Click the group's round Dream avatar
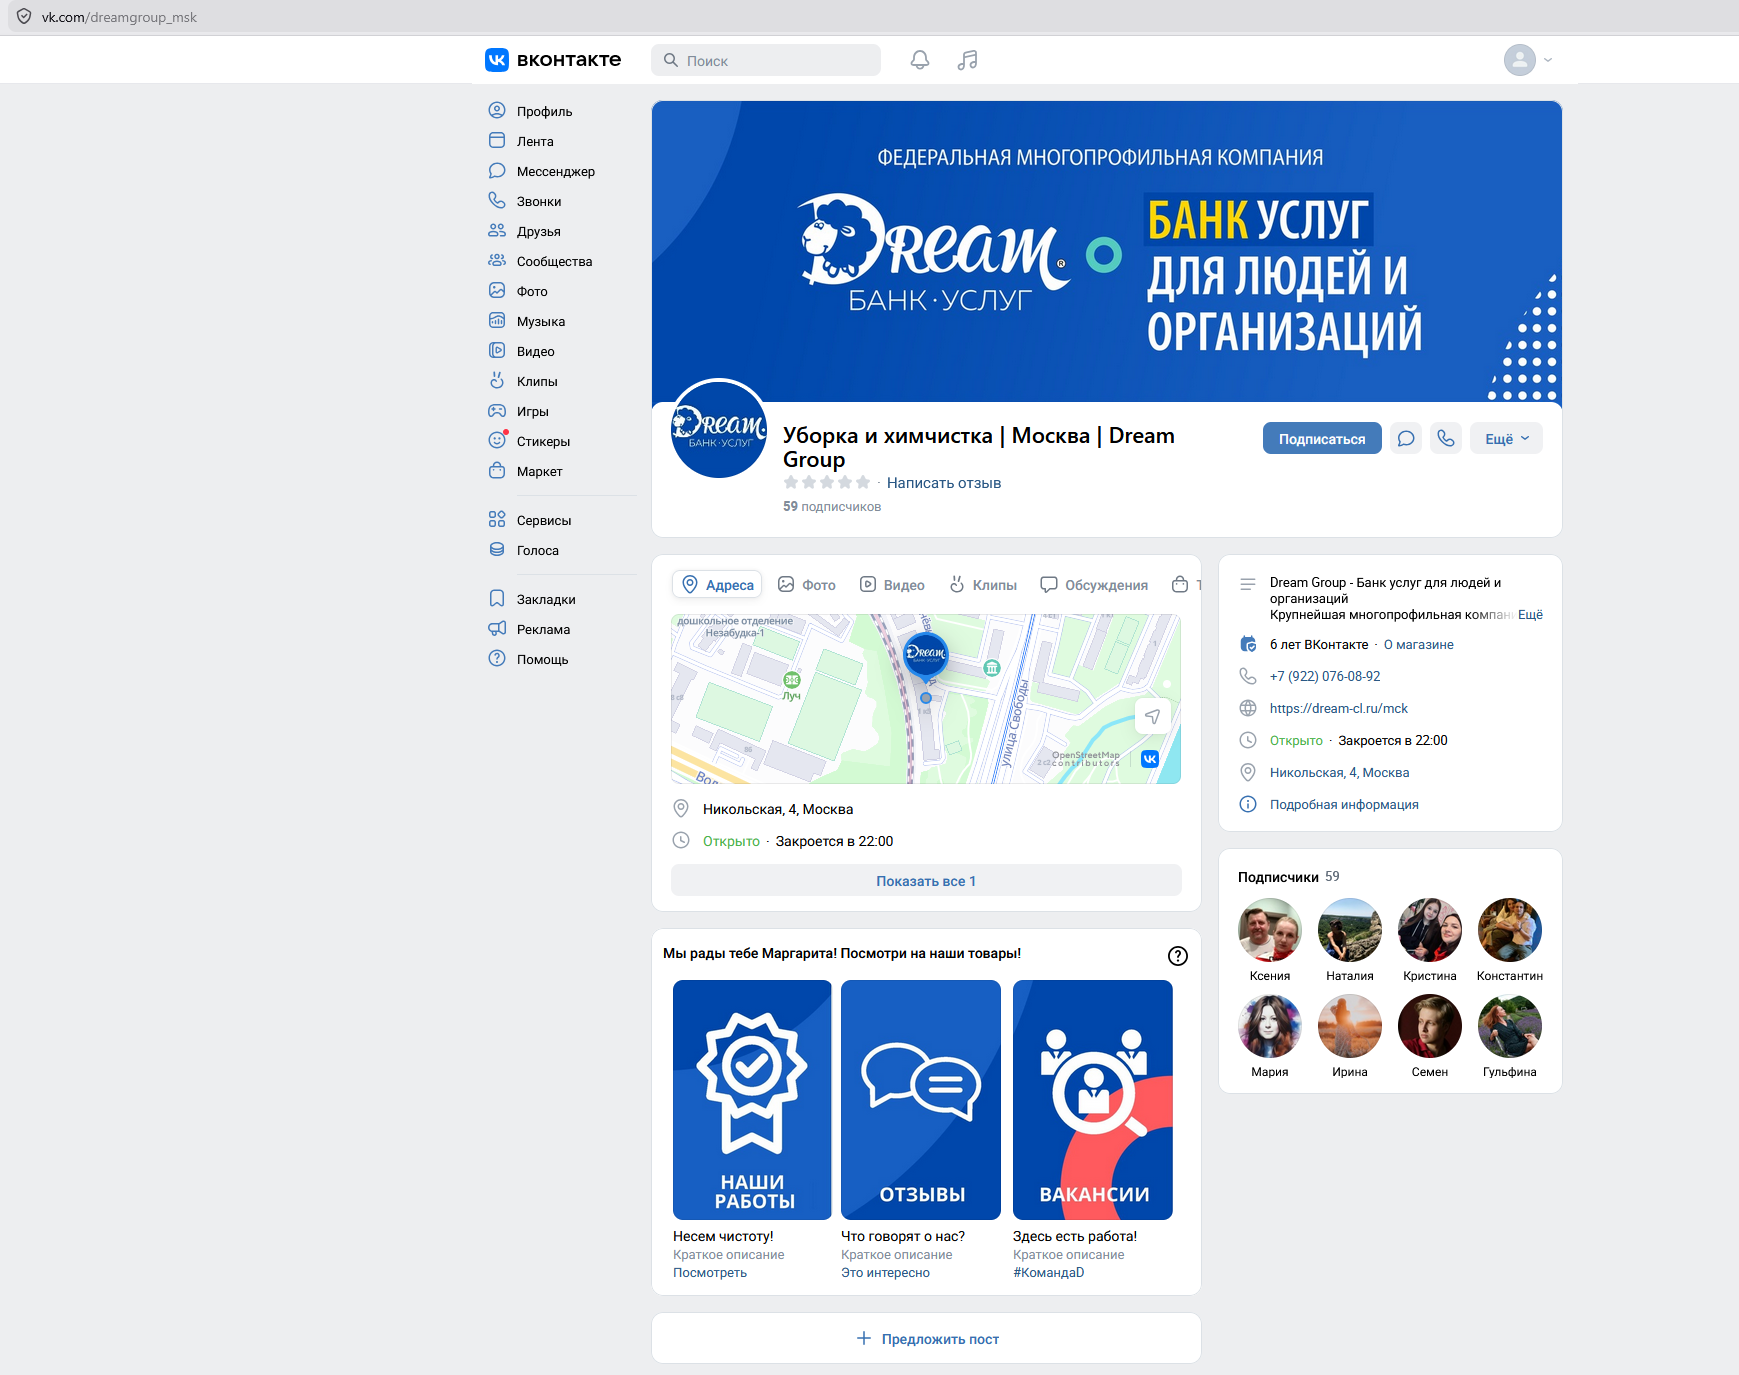This screenshot has height=1375, width=1739. click(719, 428)
